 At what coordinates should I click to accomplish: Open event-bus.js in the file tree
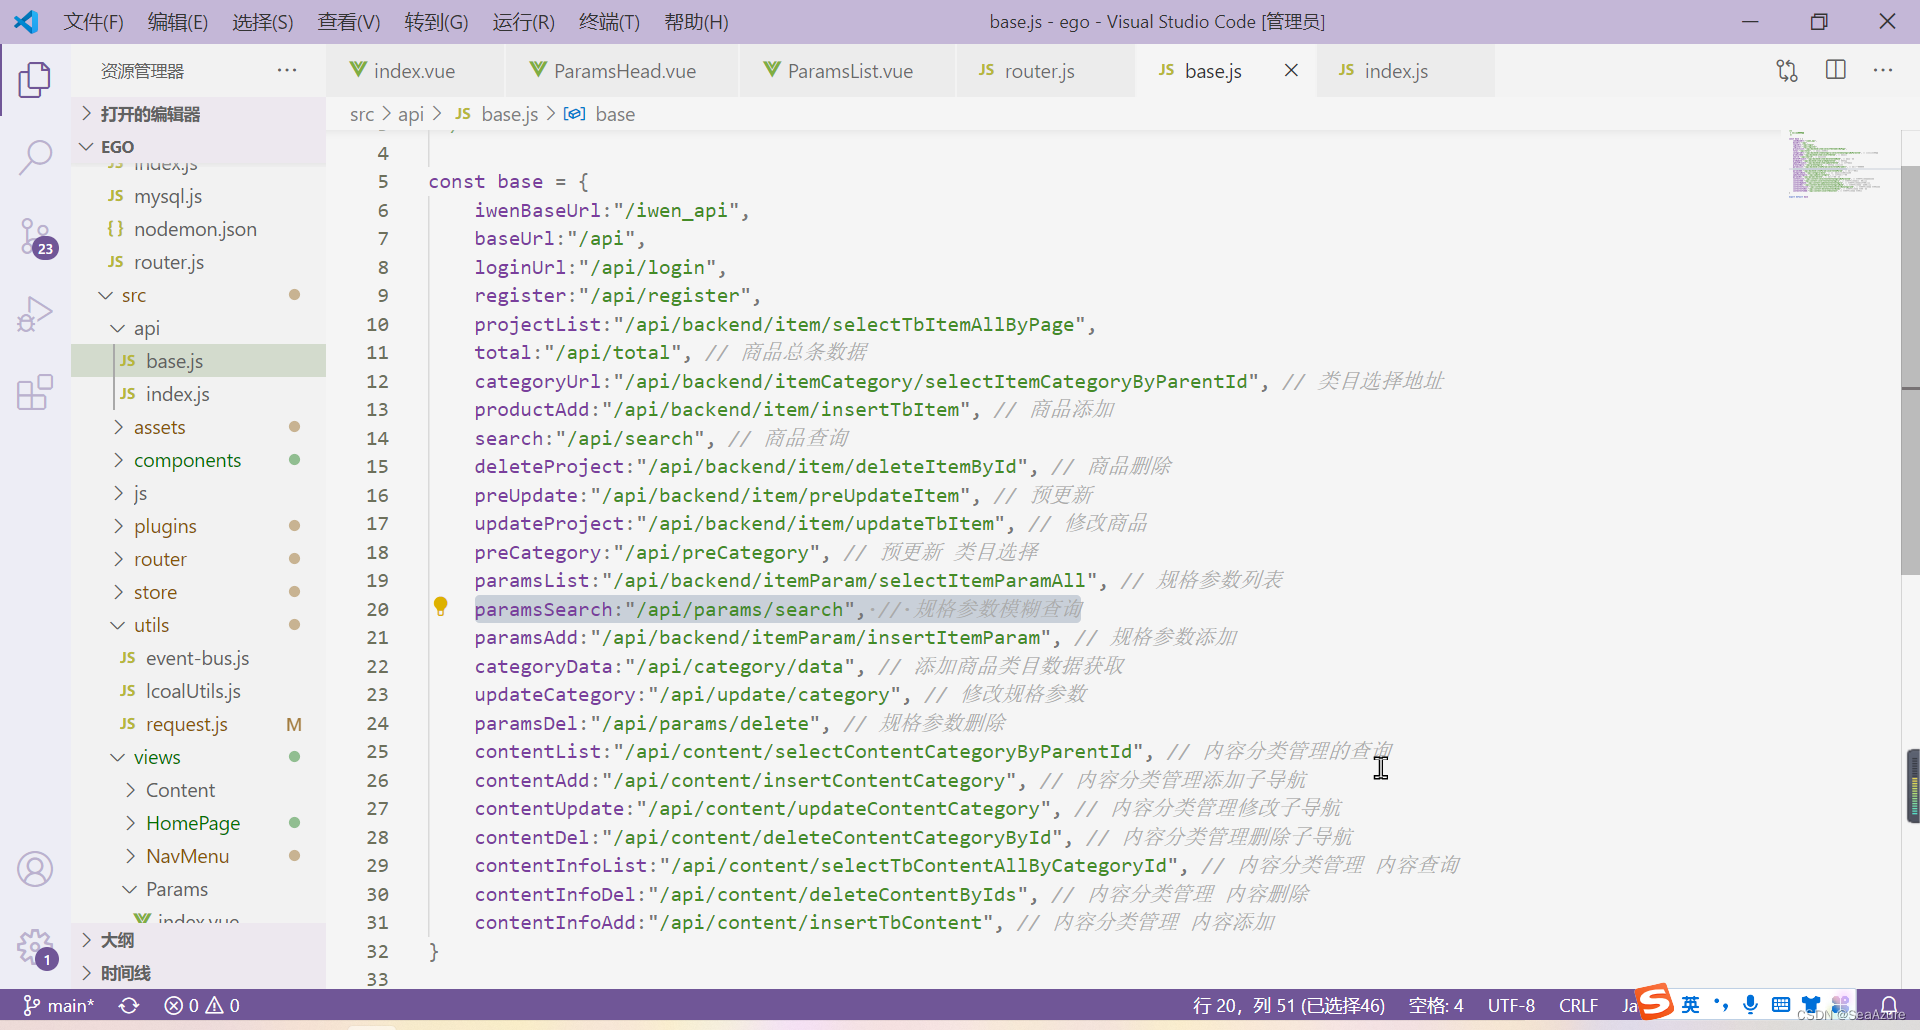pos(198,658)
